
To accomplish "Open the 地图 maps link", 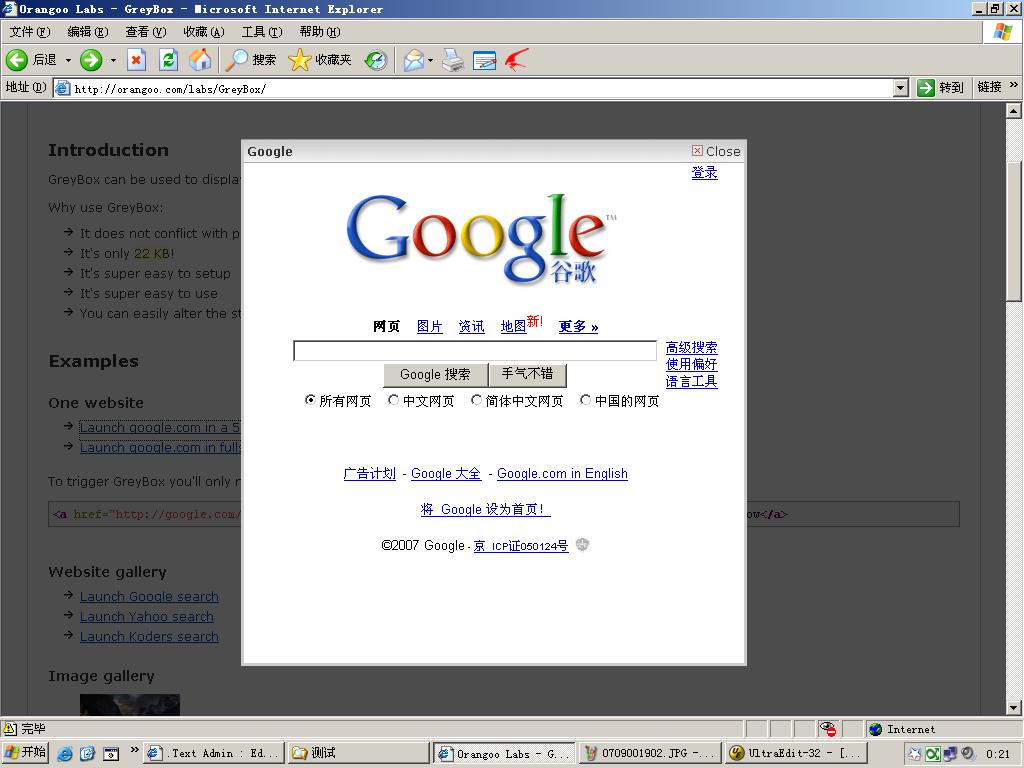I will 513,327.
